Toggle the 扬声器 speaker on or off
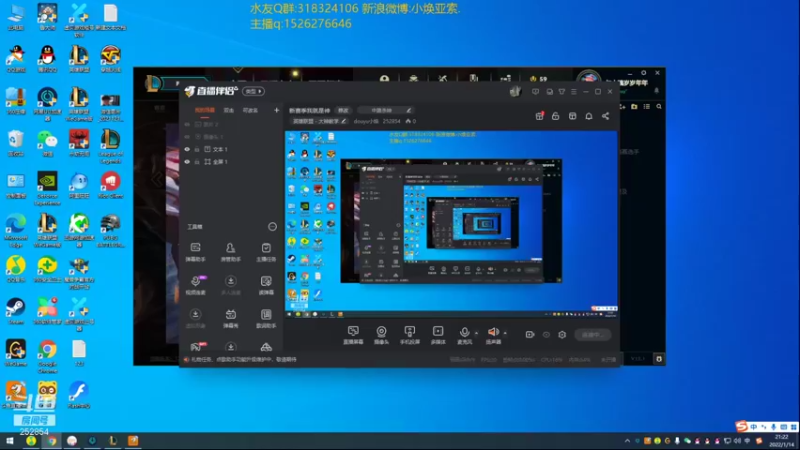 click(493, 335)
